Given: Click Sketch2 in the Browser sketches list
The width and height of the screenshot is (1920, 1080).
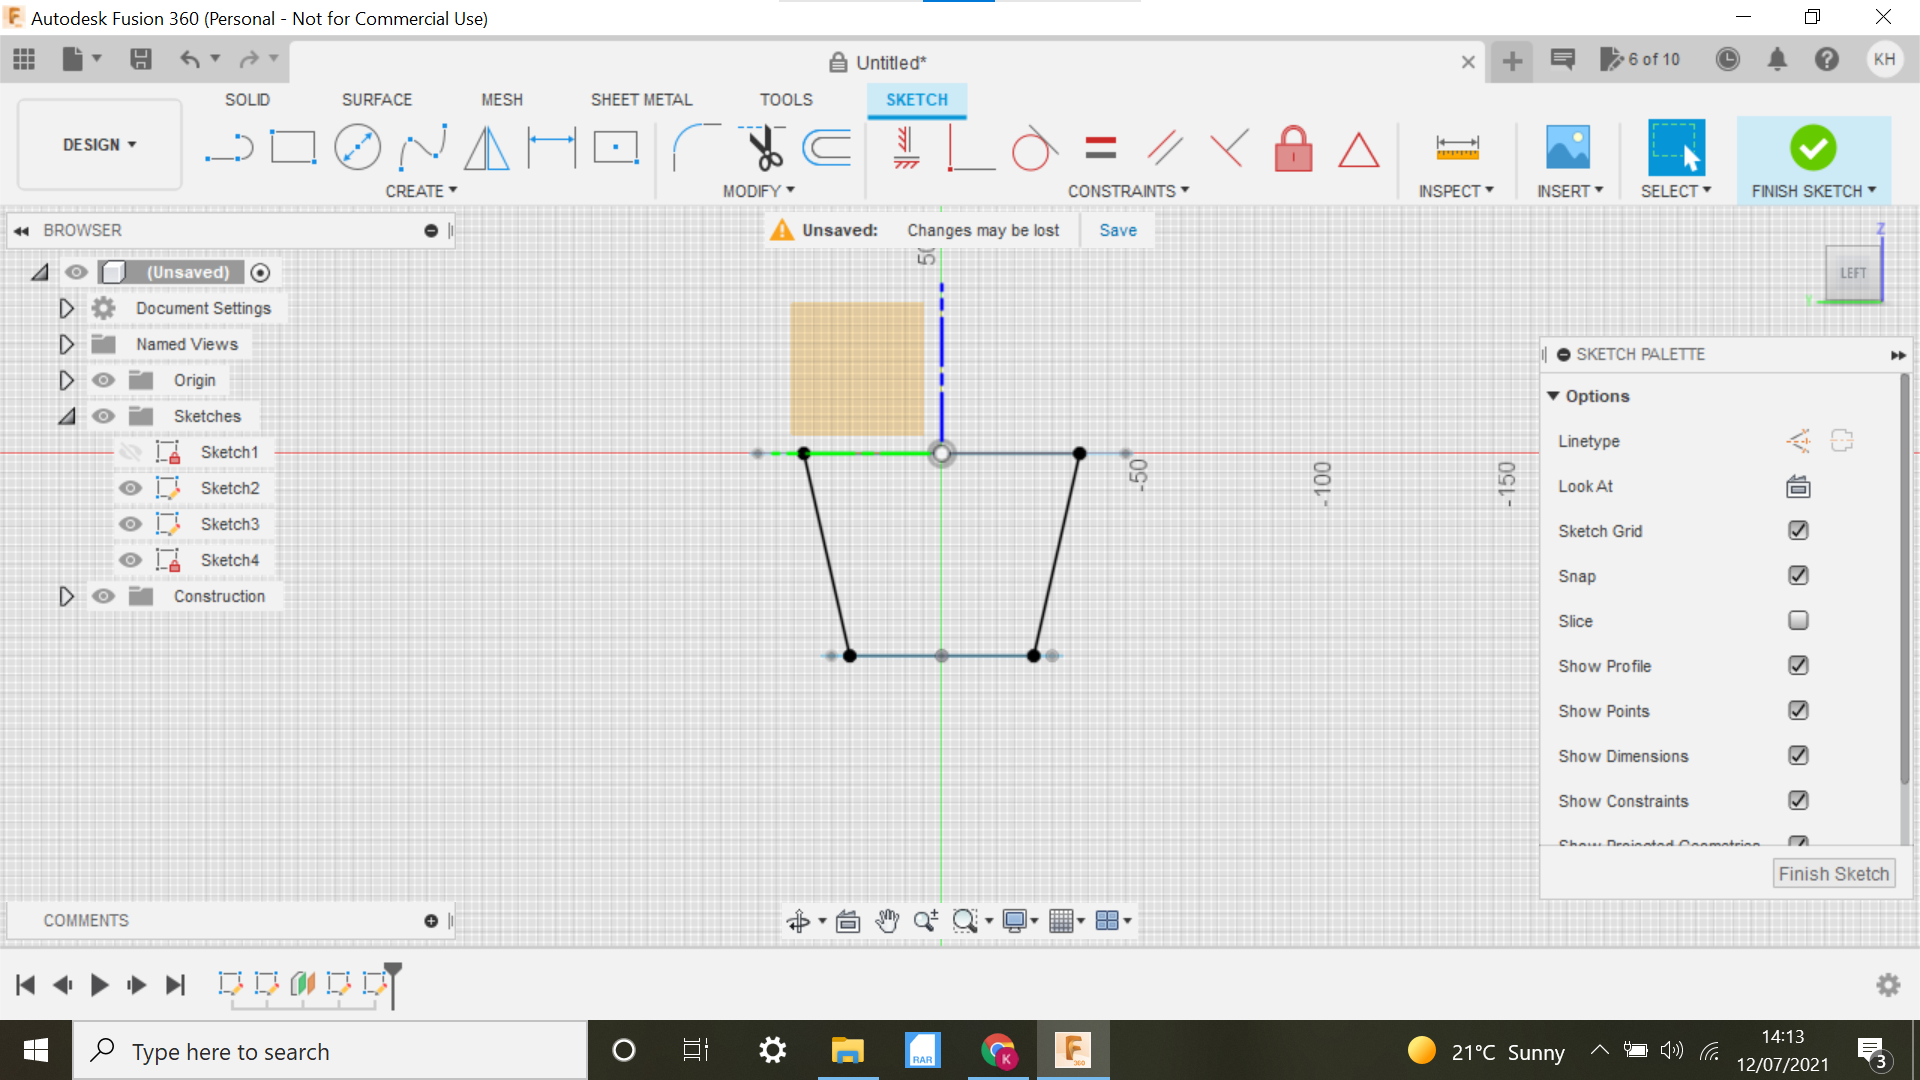Looking at the screenshot, I should pyautogui.click(x=229, y=488).
